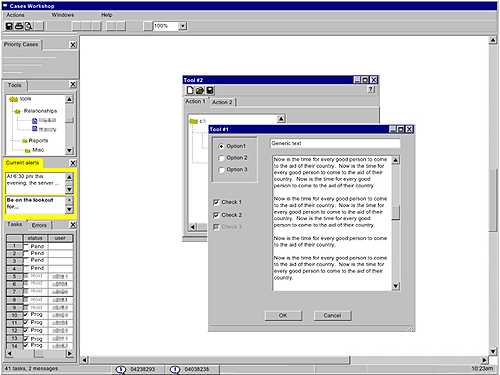Click the c:\ folder icon in Tool #2
This screenshot has width=500, height=375.
pos(193,121)
